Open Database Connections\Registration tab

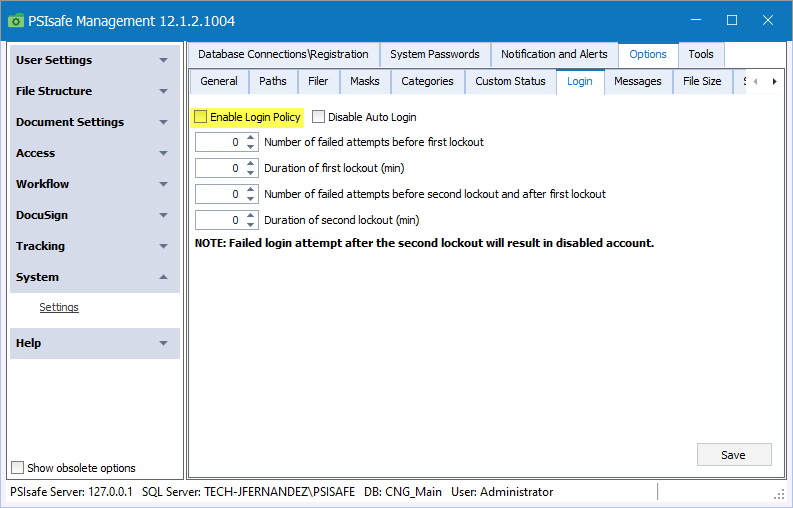coord(283,54)
